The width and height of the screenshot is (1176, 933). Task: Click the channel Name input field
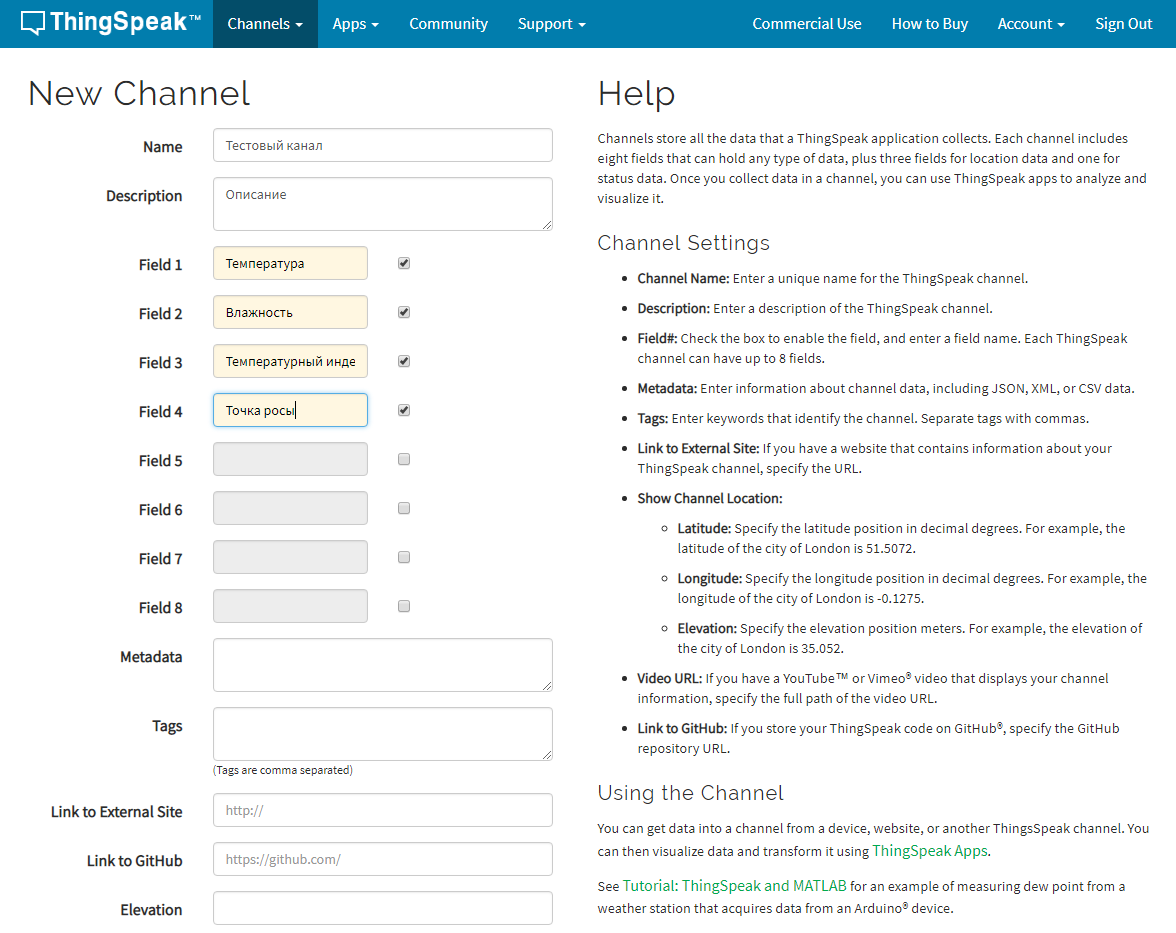pyautogui.click(x=382, y=145)
